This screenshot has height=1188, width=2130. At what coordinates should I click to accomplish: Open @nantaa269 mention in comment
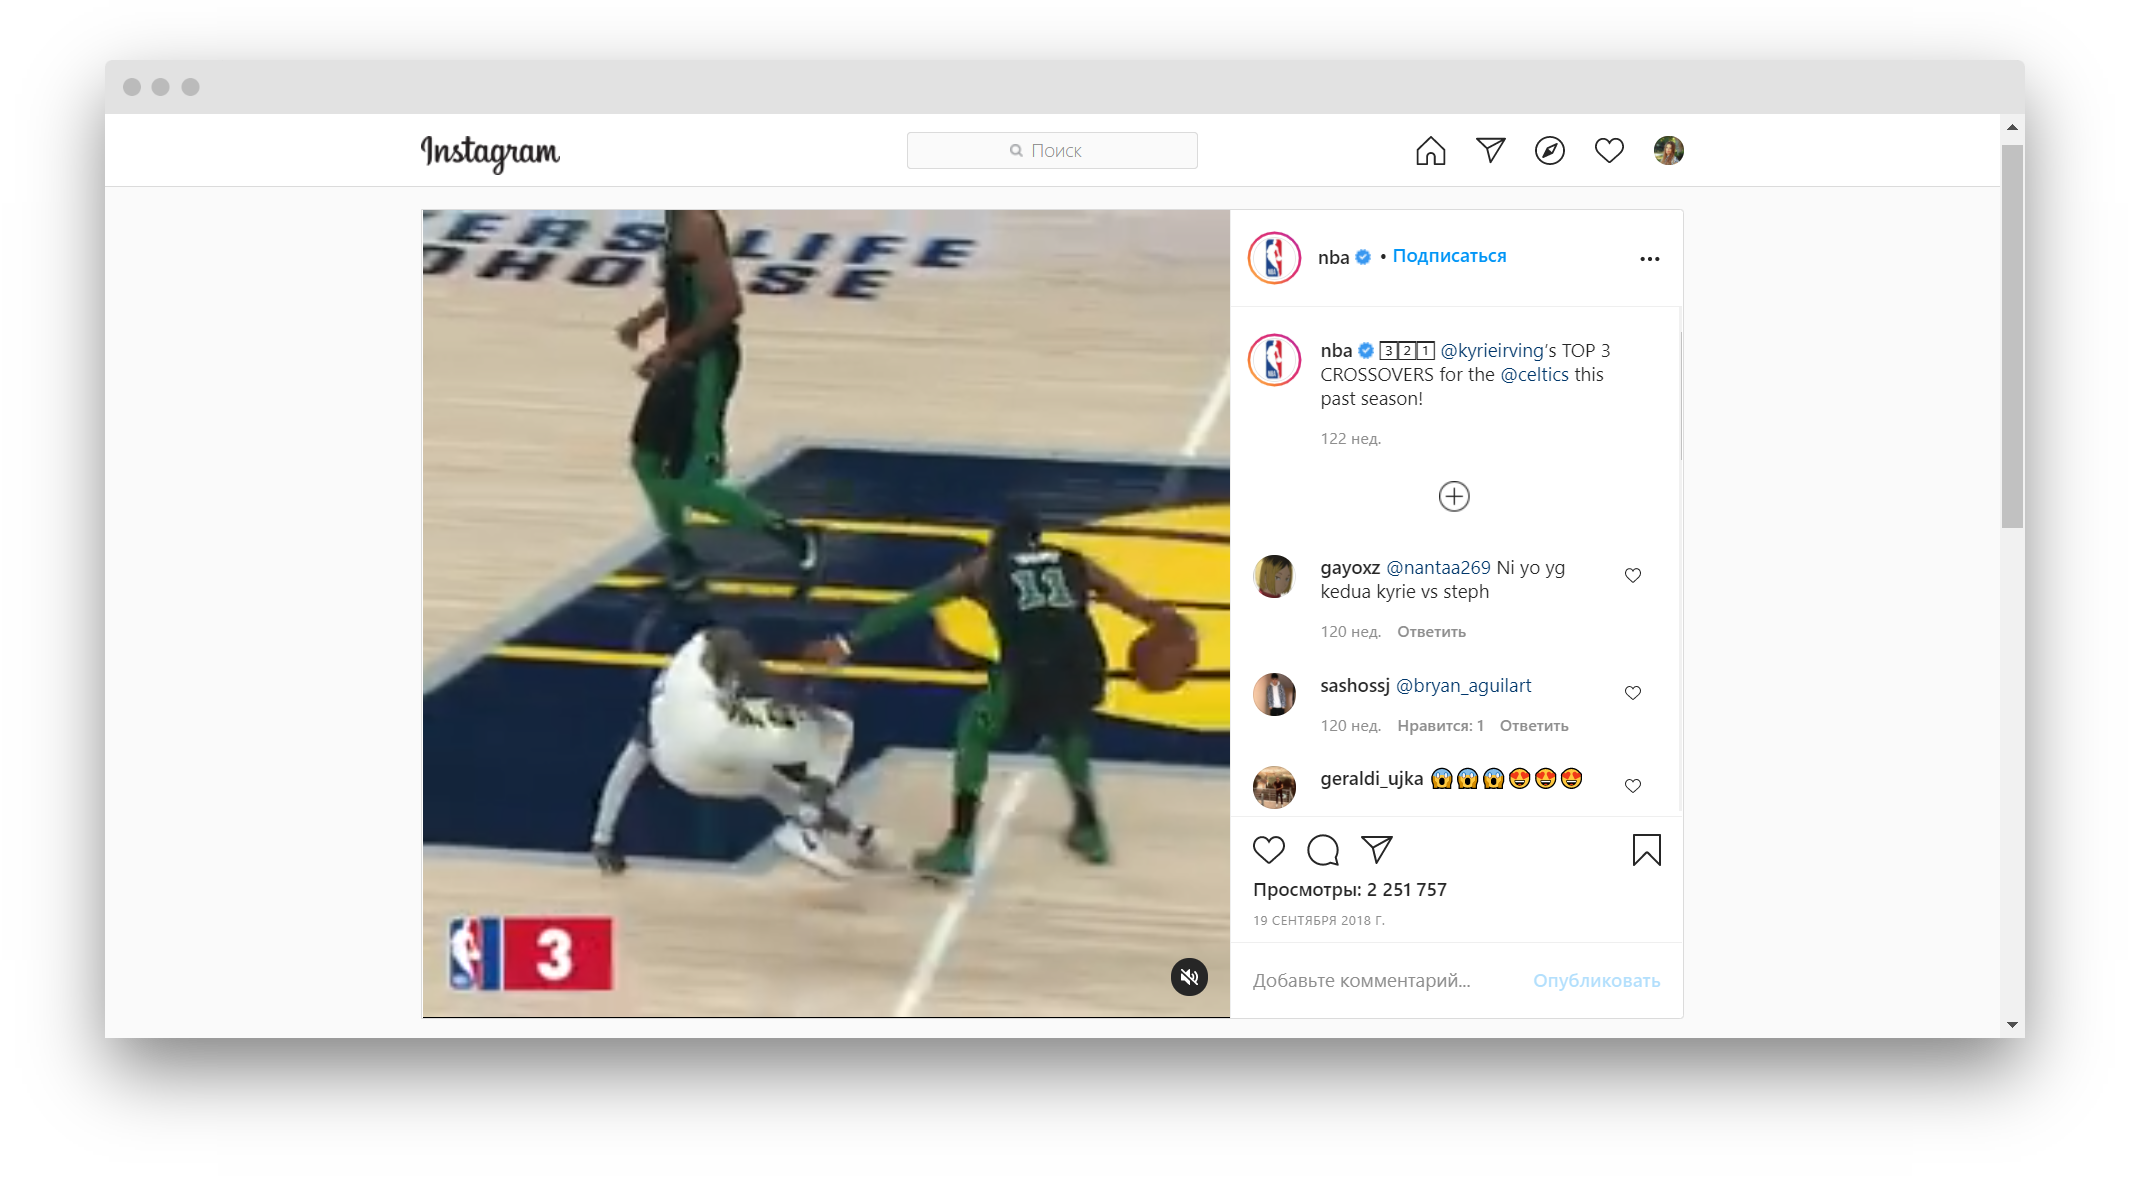[x=1438, y=567]
